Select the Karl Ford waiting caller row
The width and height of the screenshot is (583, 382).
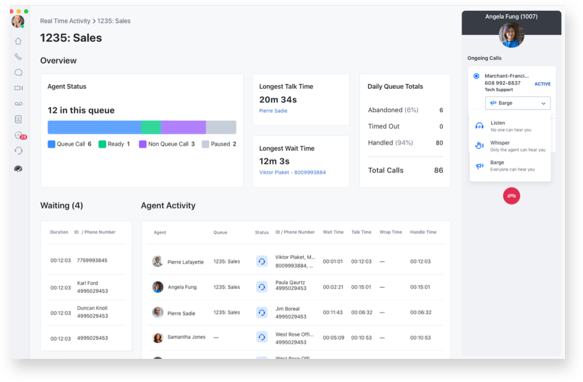pyautogui.click(x=86, y=287)
